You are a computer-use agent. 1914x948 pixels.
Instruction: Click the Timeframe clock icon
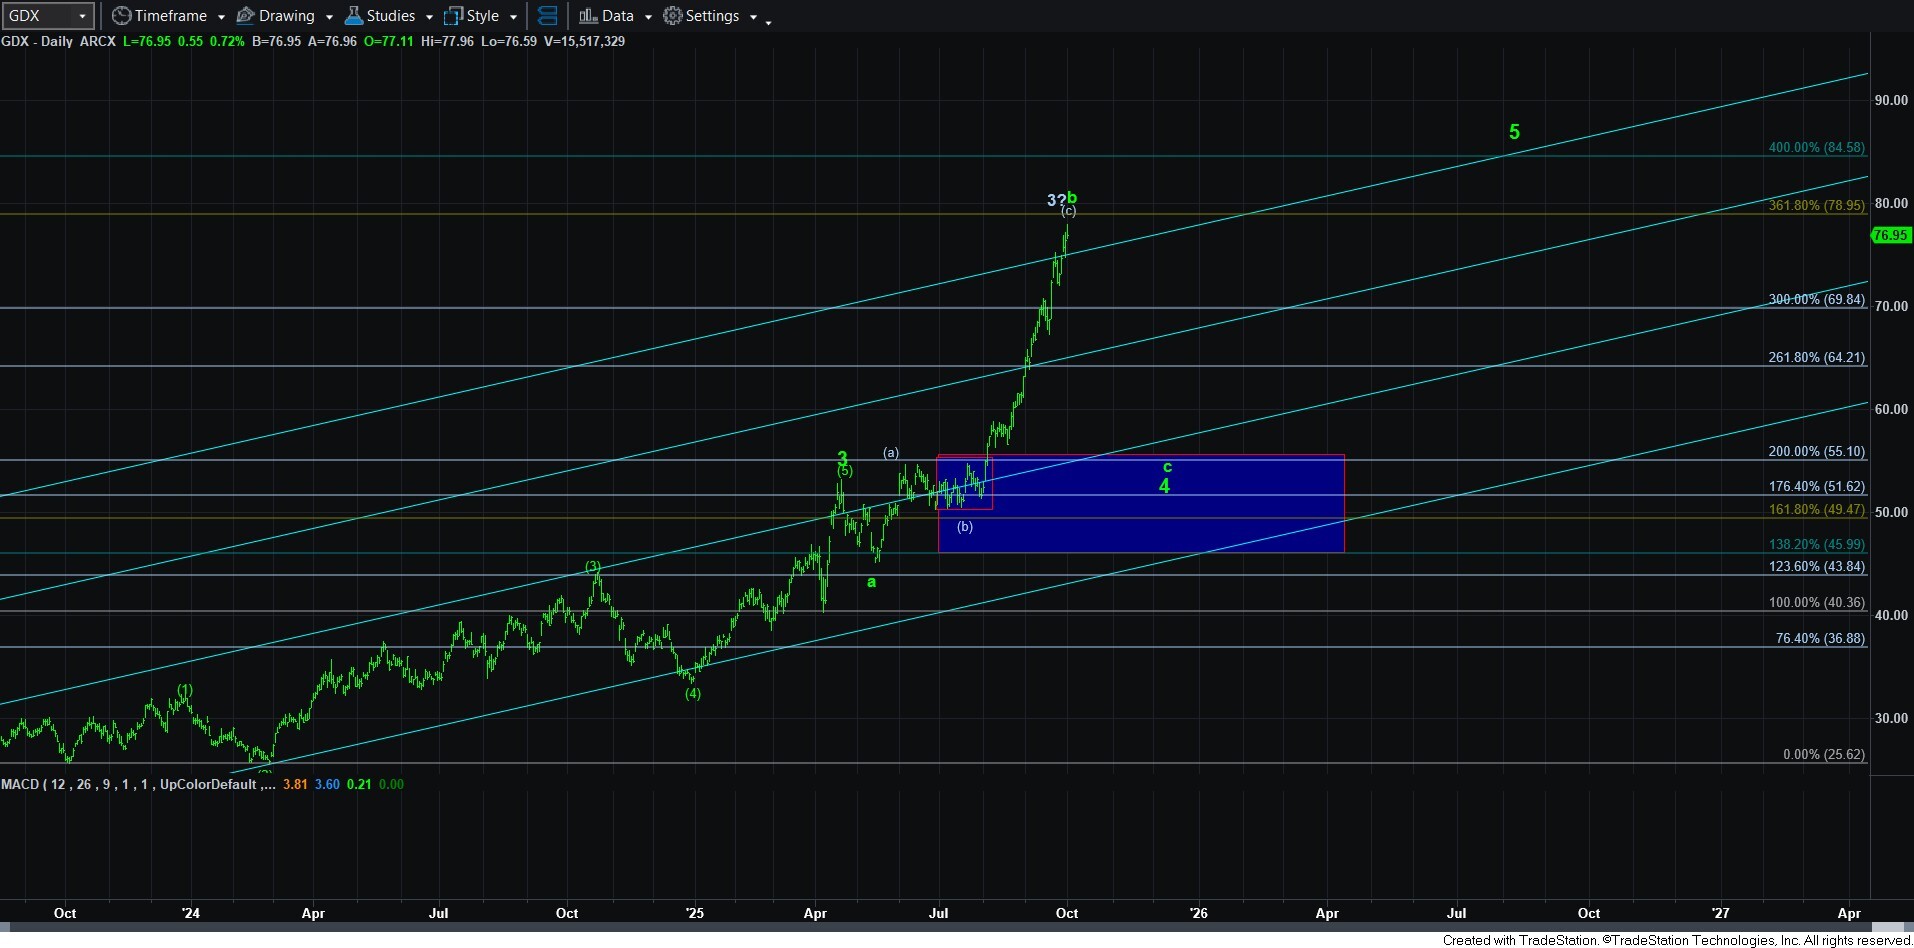tap(121, 16)
